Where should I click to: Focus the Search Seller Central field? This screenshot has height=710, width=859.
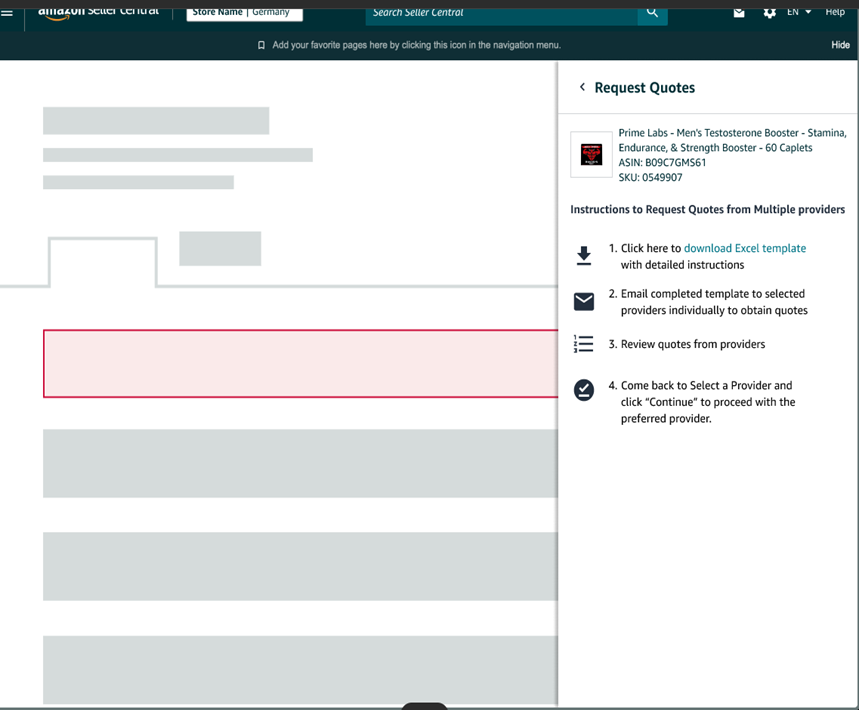tap(501, 12)
